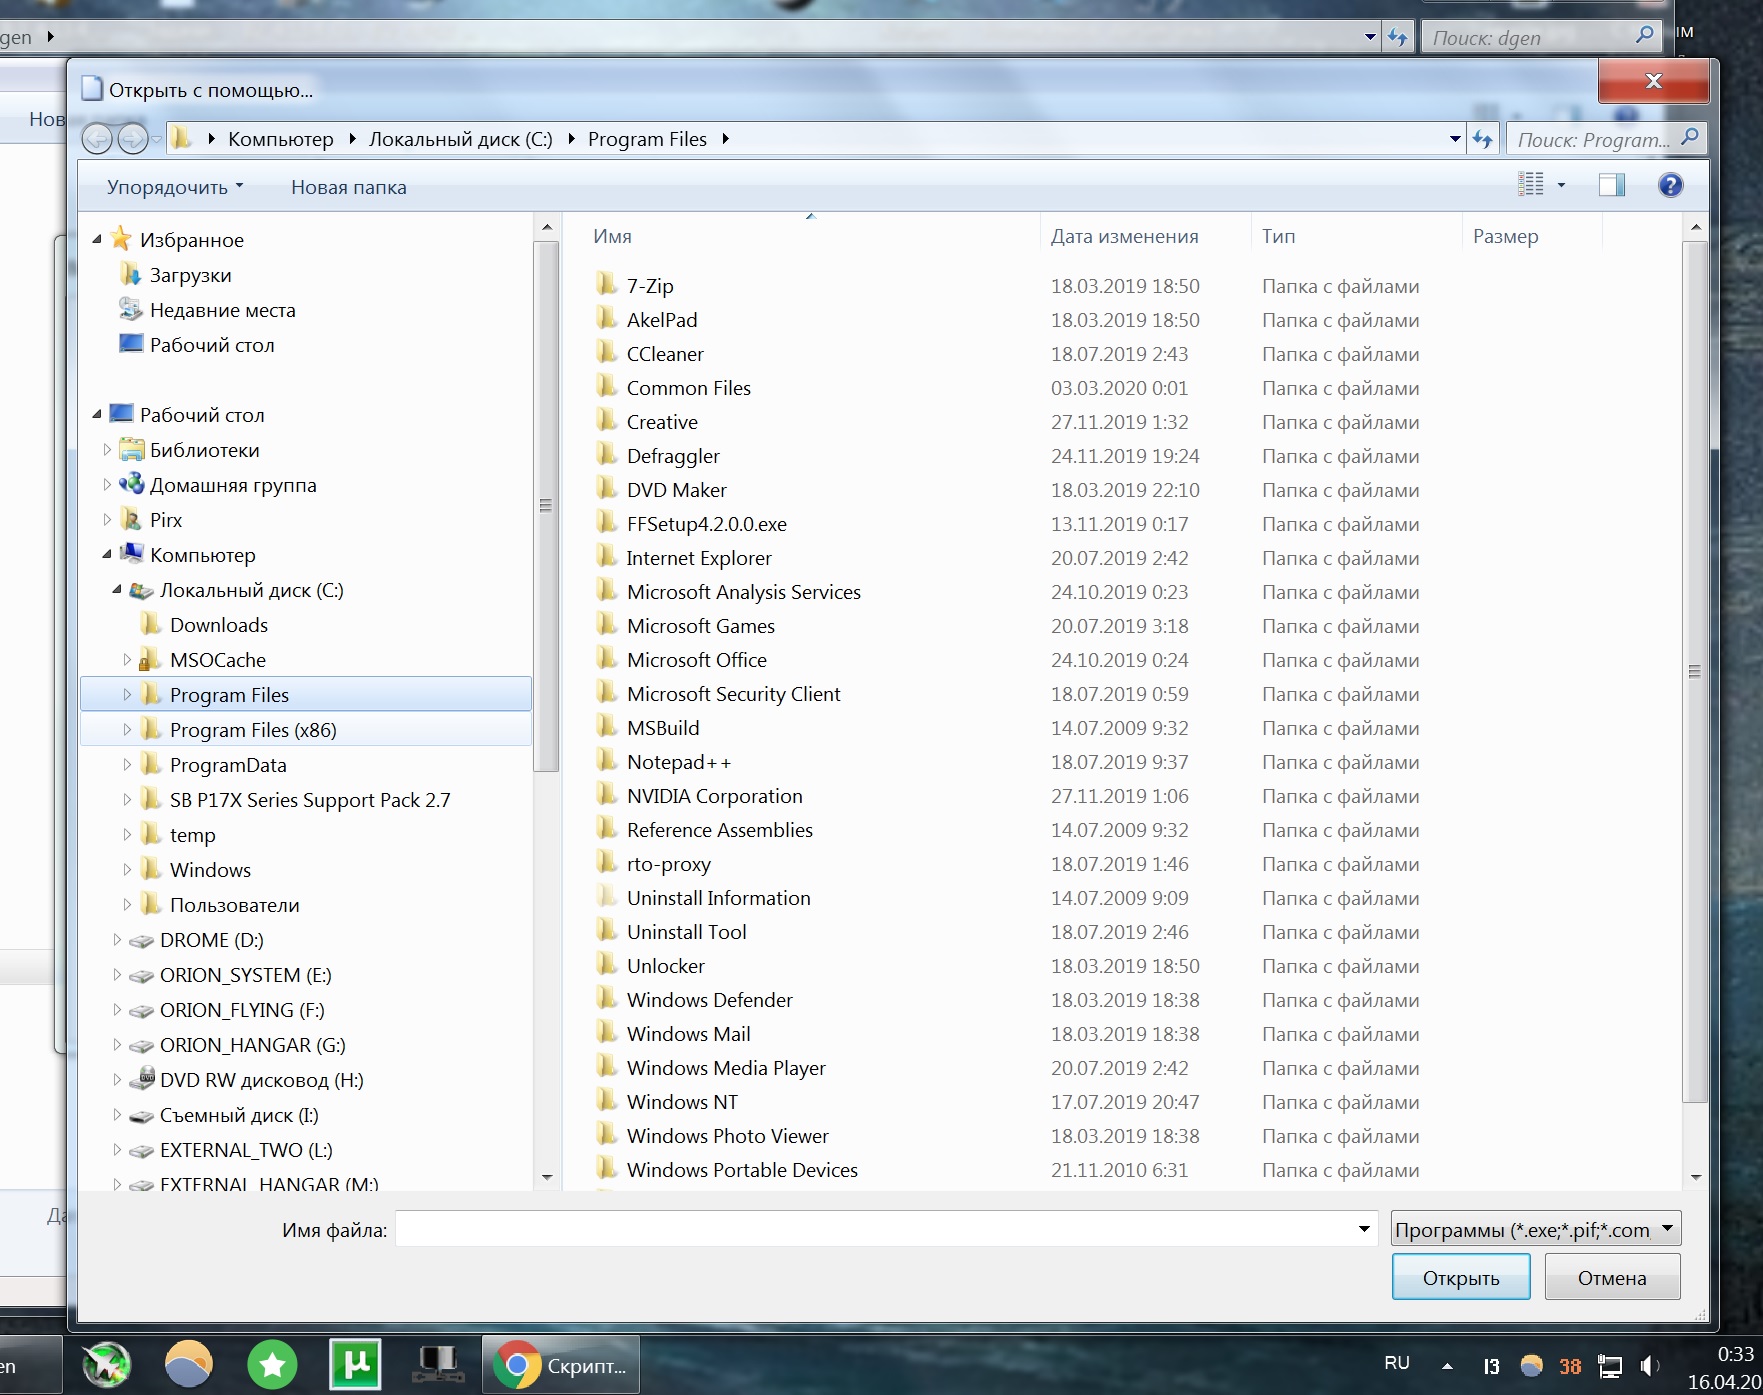Viewport: 1763px width, 1395px height.
Task: Collapse the Local Disk (C:) tree node
Action: coord(117,589)
